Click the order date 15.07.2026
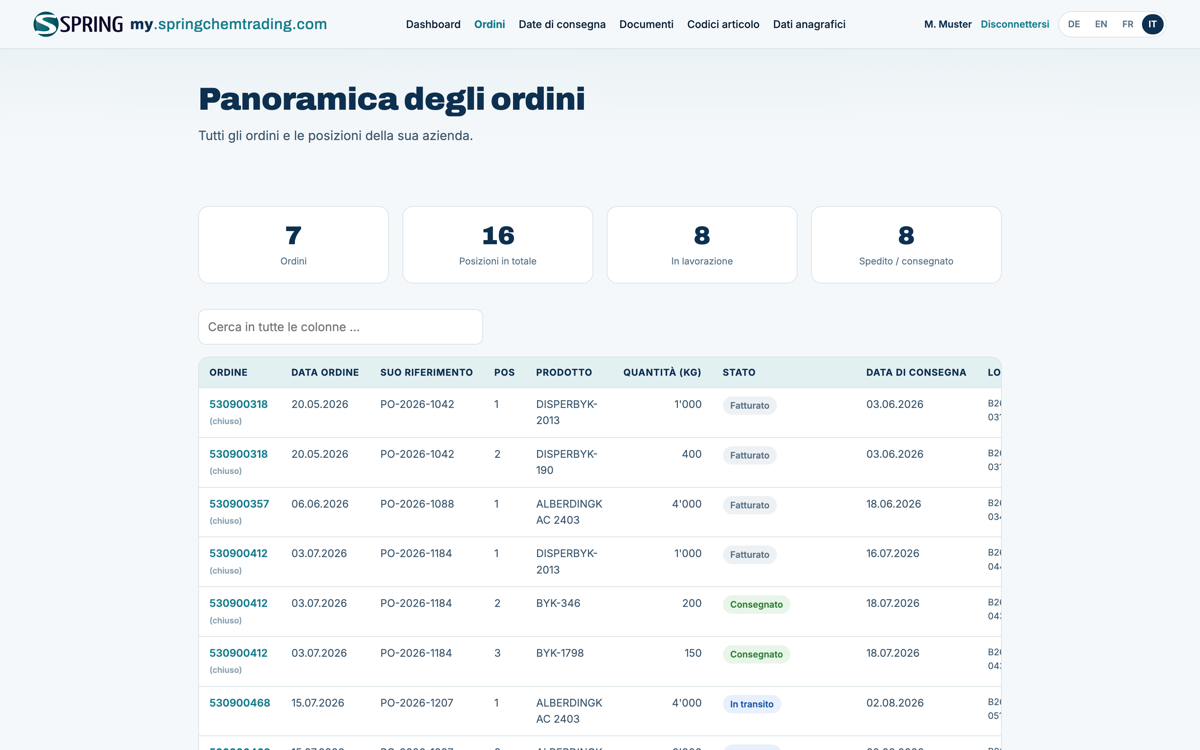 click(318, 703)
